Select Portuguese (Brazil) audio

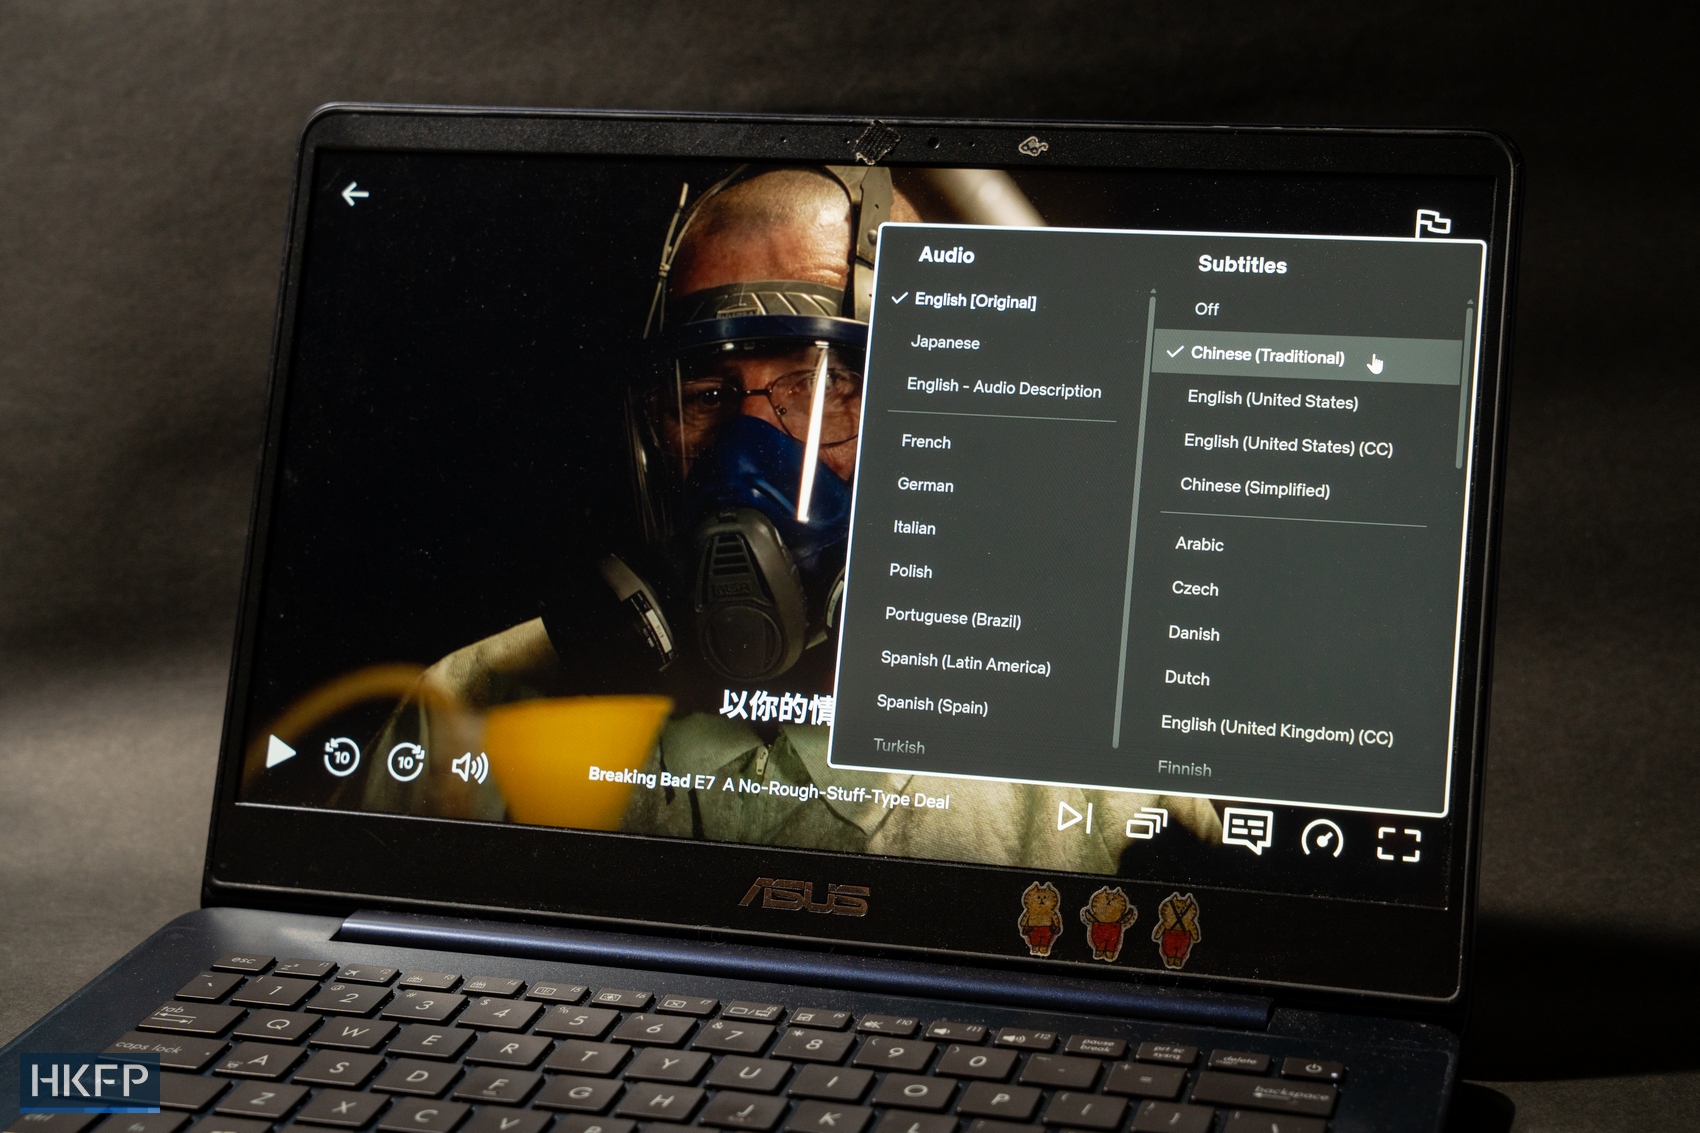953,618
